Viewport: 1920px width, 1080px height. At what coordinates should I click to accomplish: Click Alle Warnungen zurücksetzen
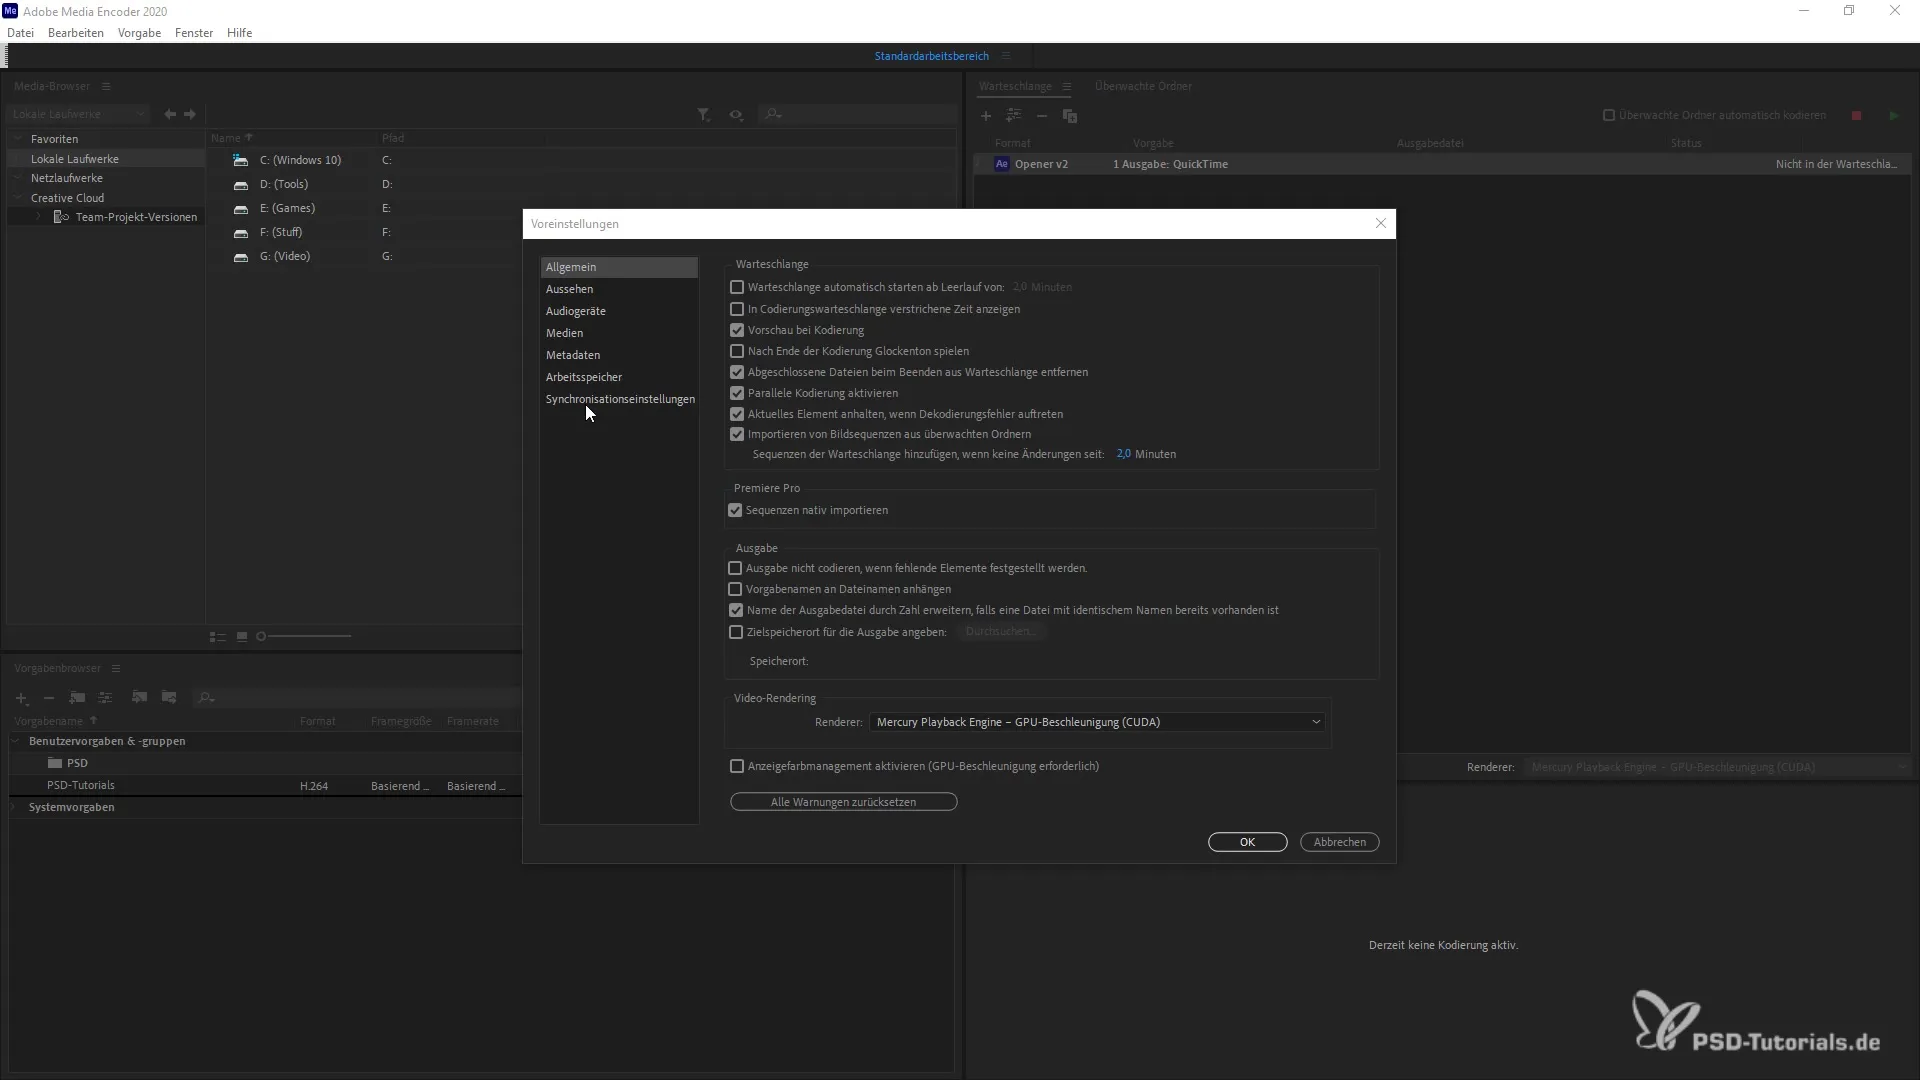pos(843,802)
